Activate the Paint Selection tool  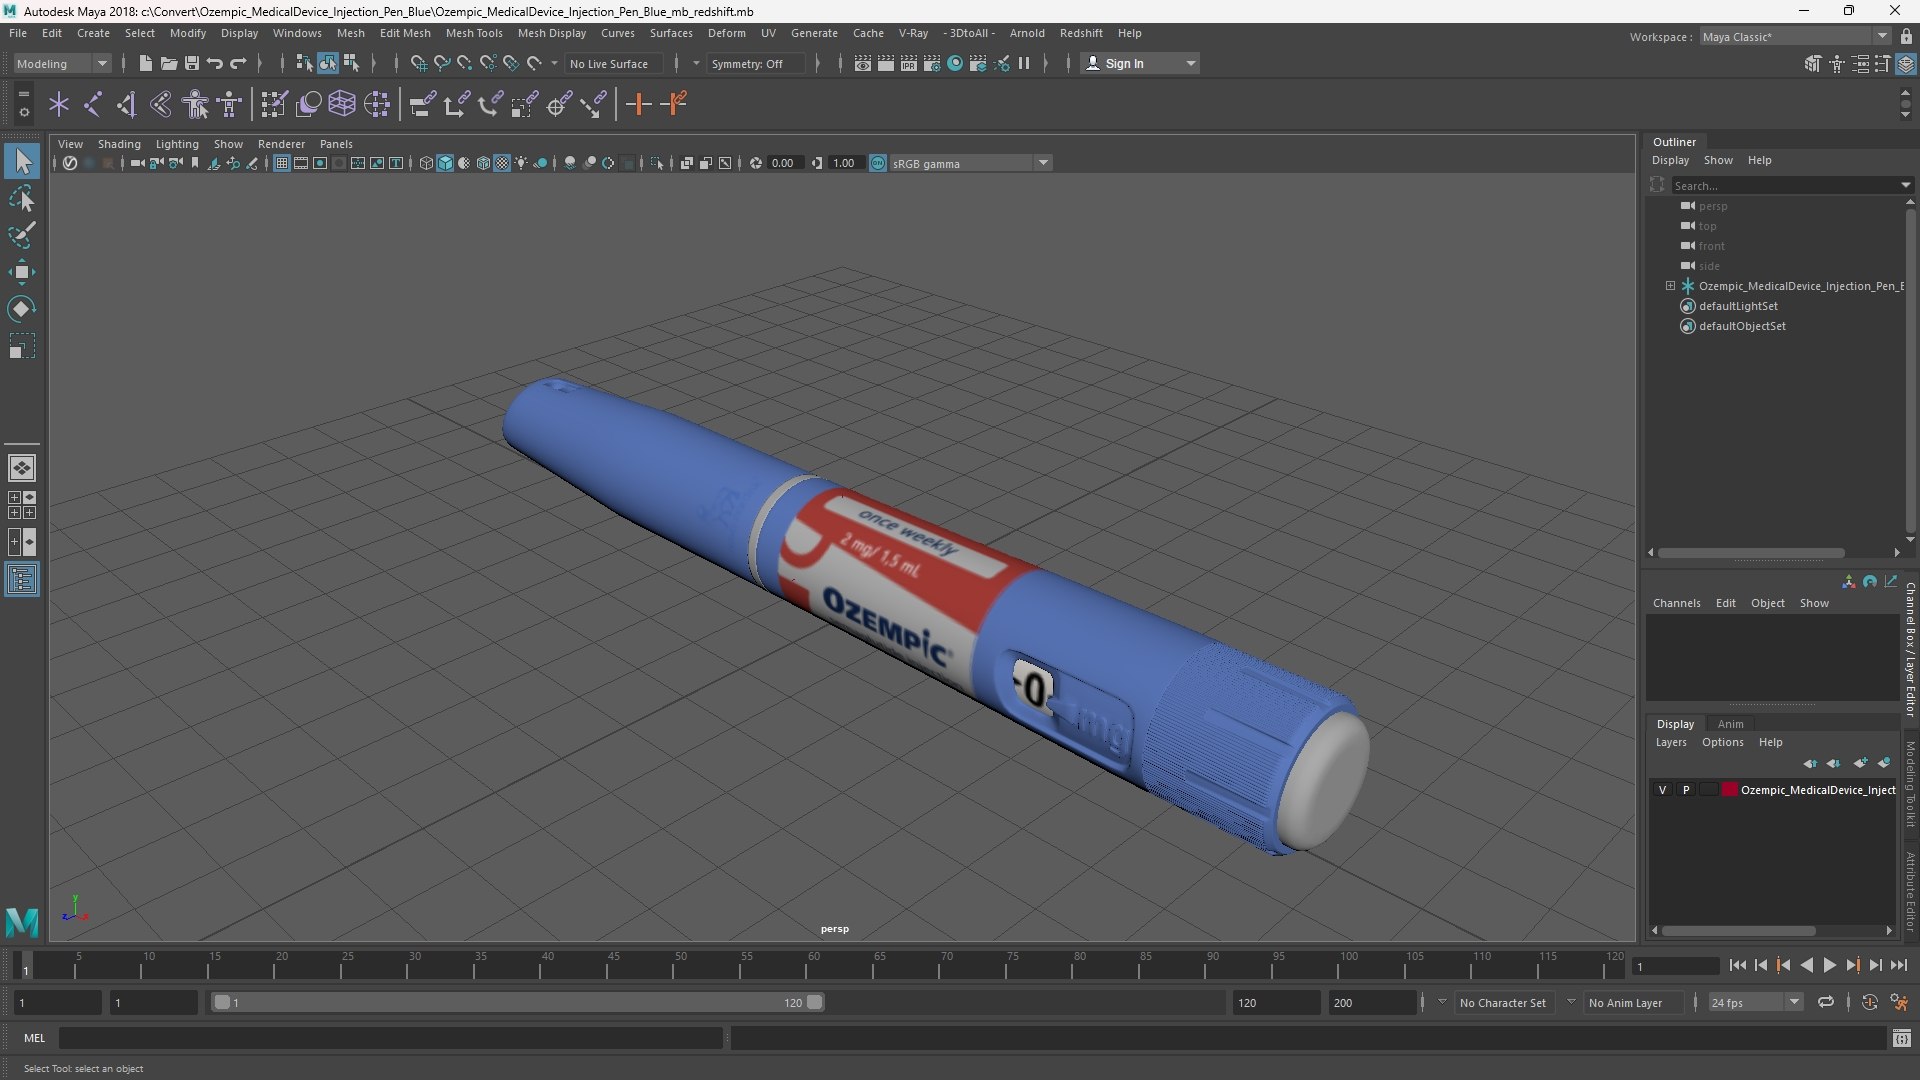click(x=22, y=235)
